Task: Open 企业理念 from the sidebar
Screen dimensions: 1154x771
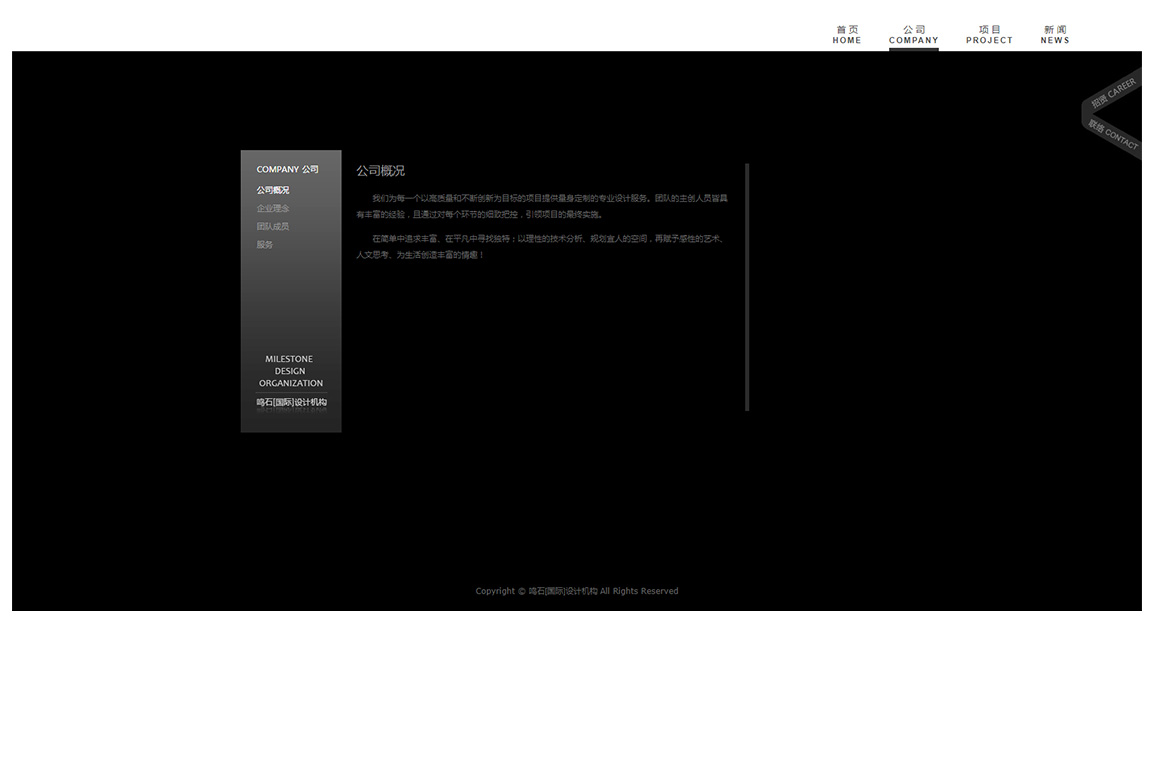Action: [272, 208]
